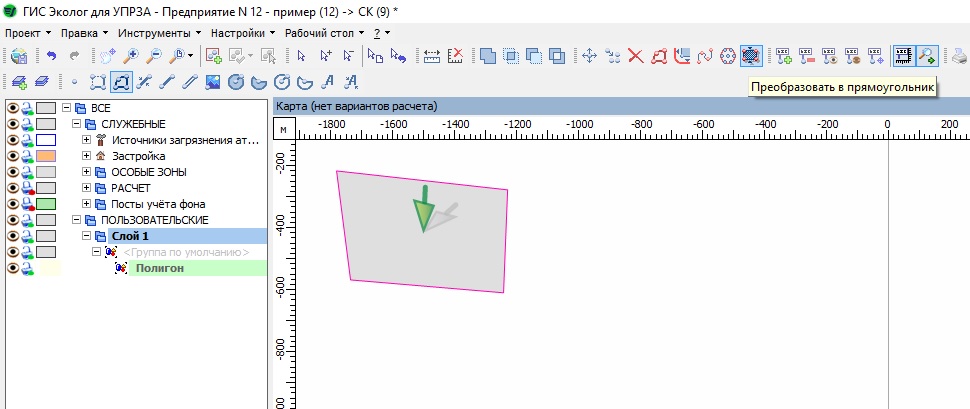Toggle eye icon for Полигон row

coord(13,268)
